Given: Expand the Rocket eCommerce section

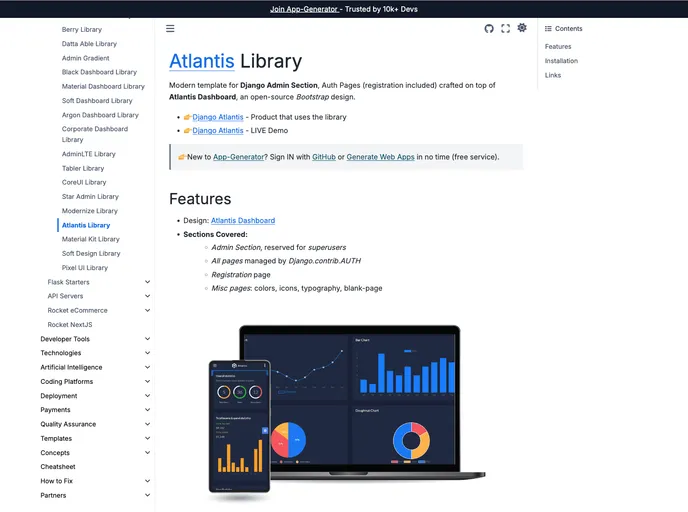Looking at the screenshot, I should click(x=147, y=310).
